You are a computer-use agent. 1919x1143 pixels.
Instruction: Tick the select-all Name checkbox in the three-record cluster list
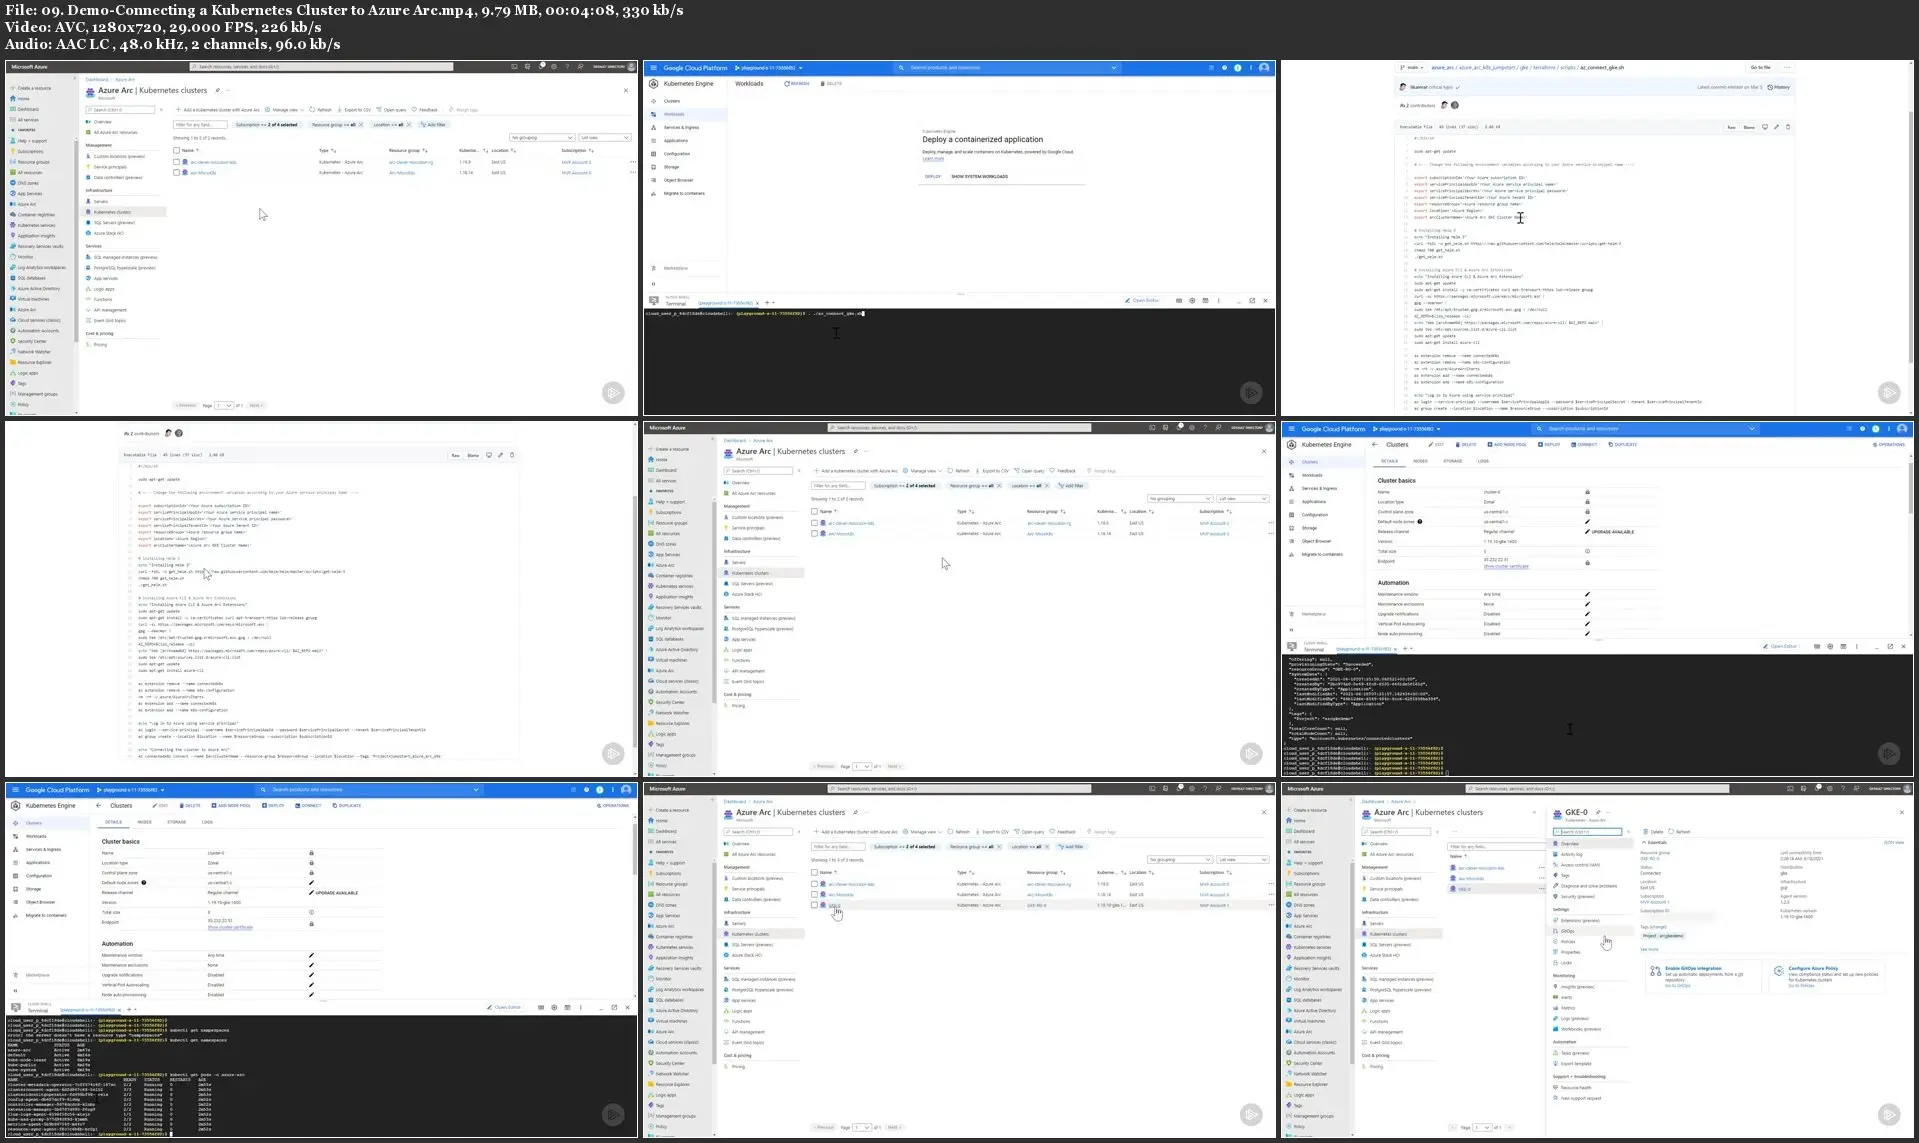[815, 873]
